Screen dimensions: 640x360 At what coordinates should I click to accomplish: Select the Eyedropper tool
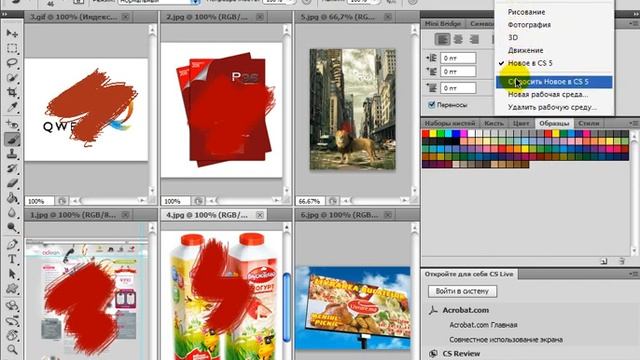pos(12,107)
